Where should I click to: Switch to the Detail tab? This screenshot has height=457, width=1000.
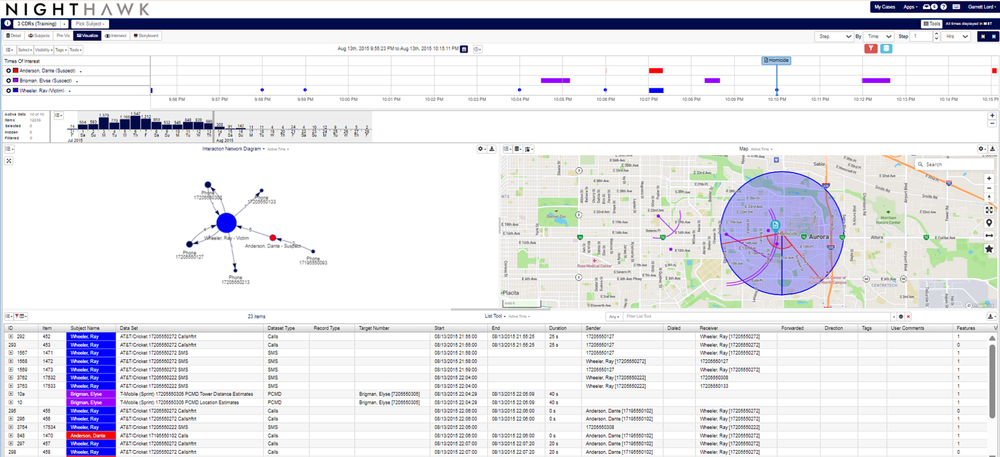click(15, 36)
